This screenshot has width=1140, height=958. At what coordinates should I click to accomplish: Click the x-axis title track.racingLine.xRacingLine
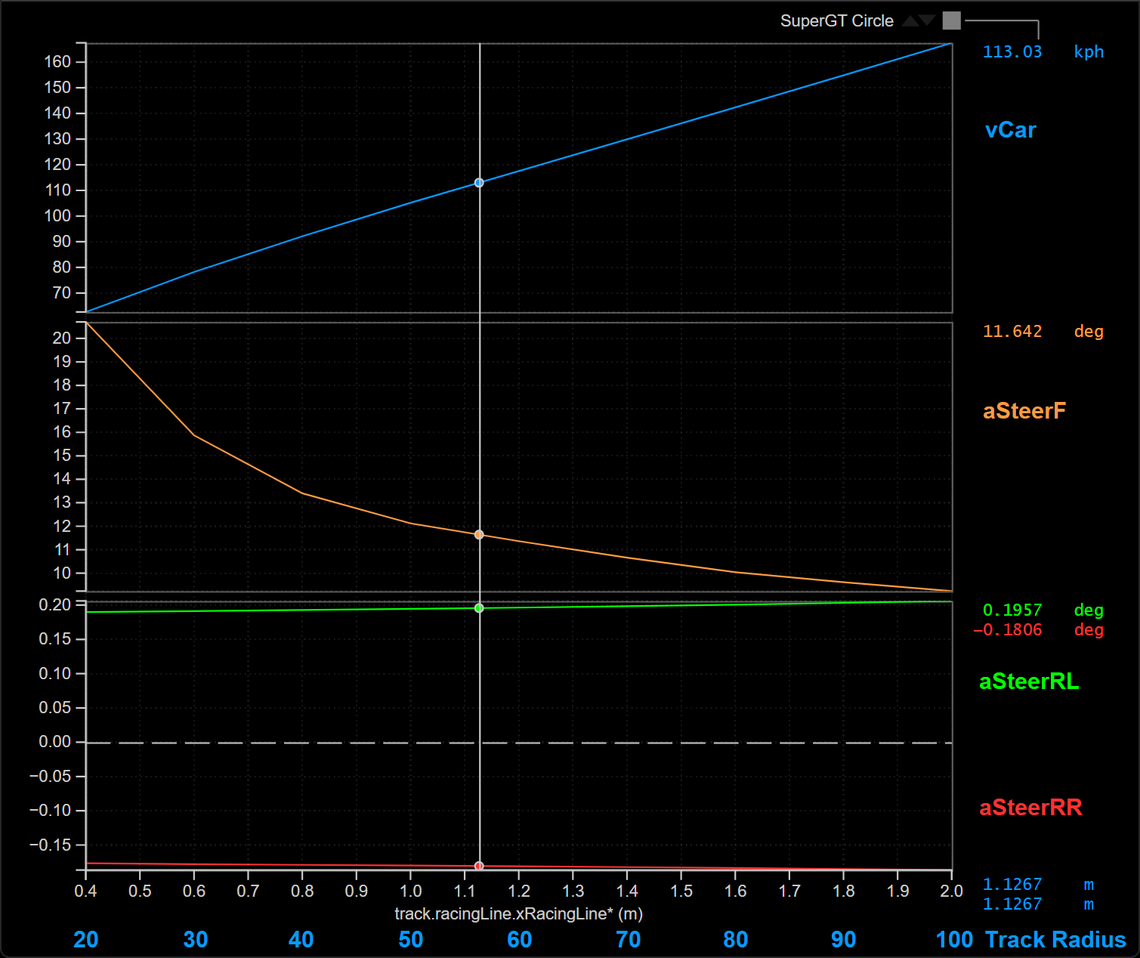(x=518, y=914)
